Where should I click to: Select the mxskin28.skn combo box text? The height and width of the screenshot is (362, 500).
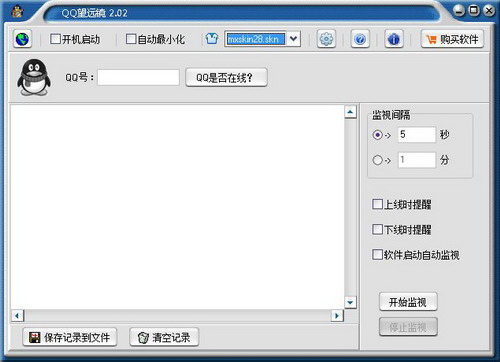[255, 39]
